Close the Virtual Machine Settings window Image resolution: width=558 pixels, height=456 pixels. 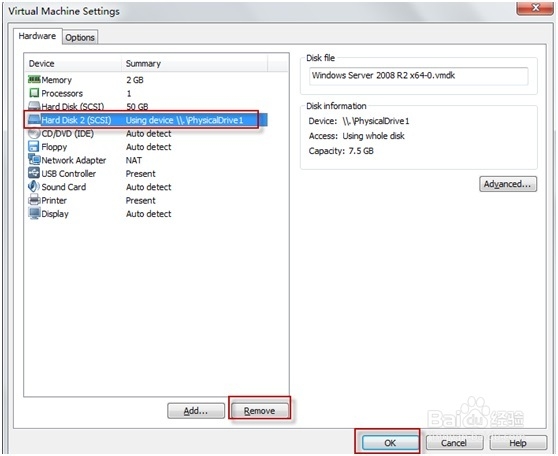[535, 8]
